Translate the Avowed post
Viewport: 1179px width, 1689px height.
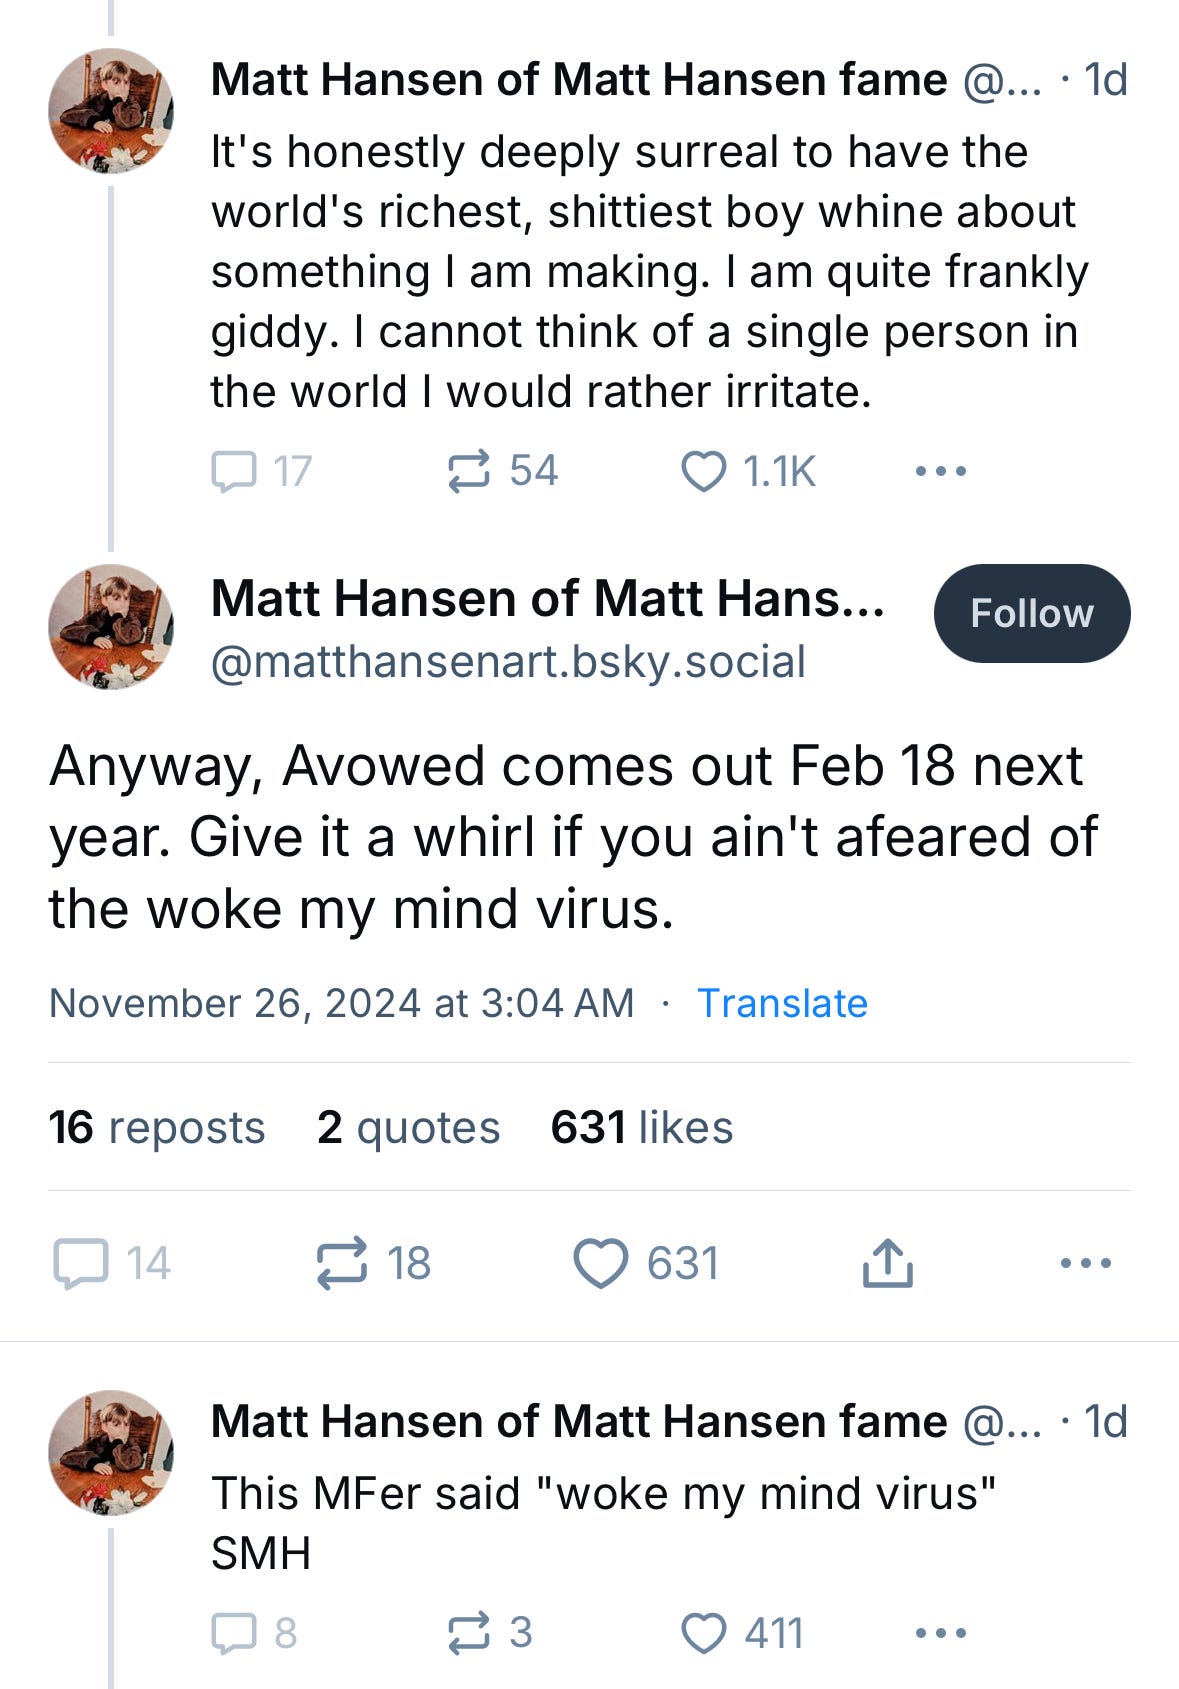[782, 1003]
